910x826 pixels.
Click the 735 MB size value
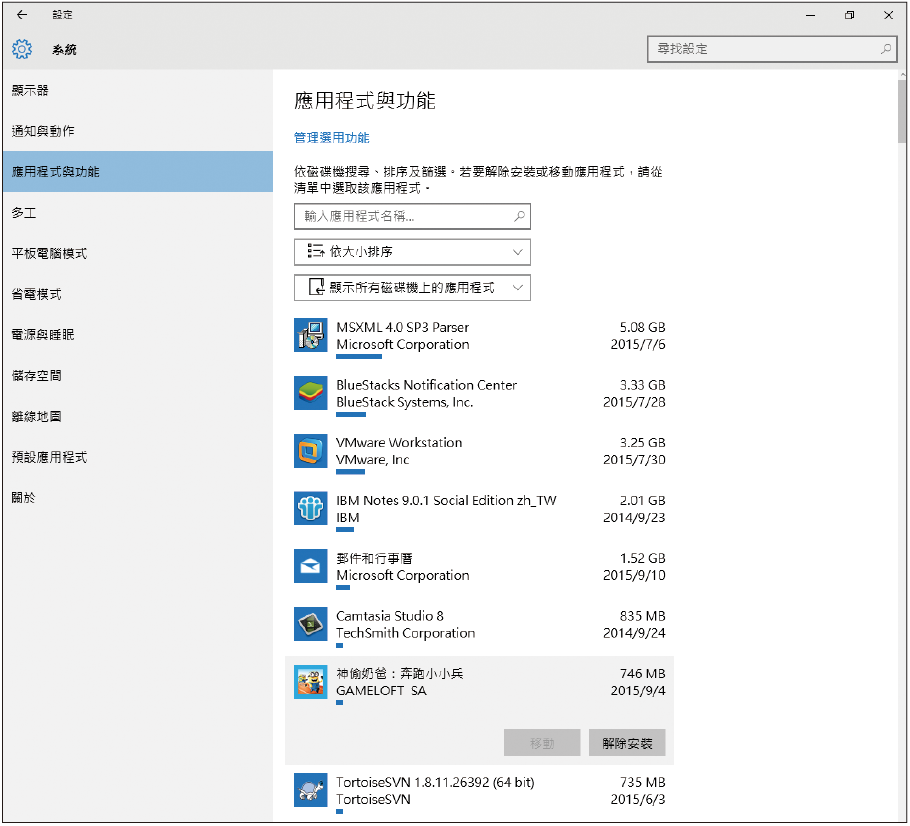tap(642, 782)
